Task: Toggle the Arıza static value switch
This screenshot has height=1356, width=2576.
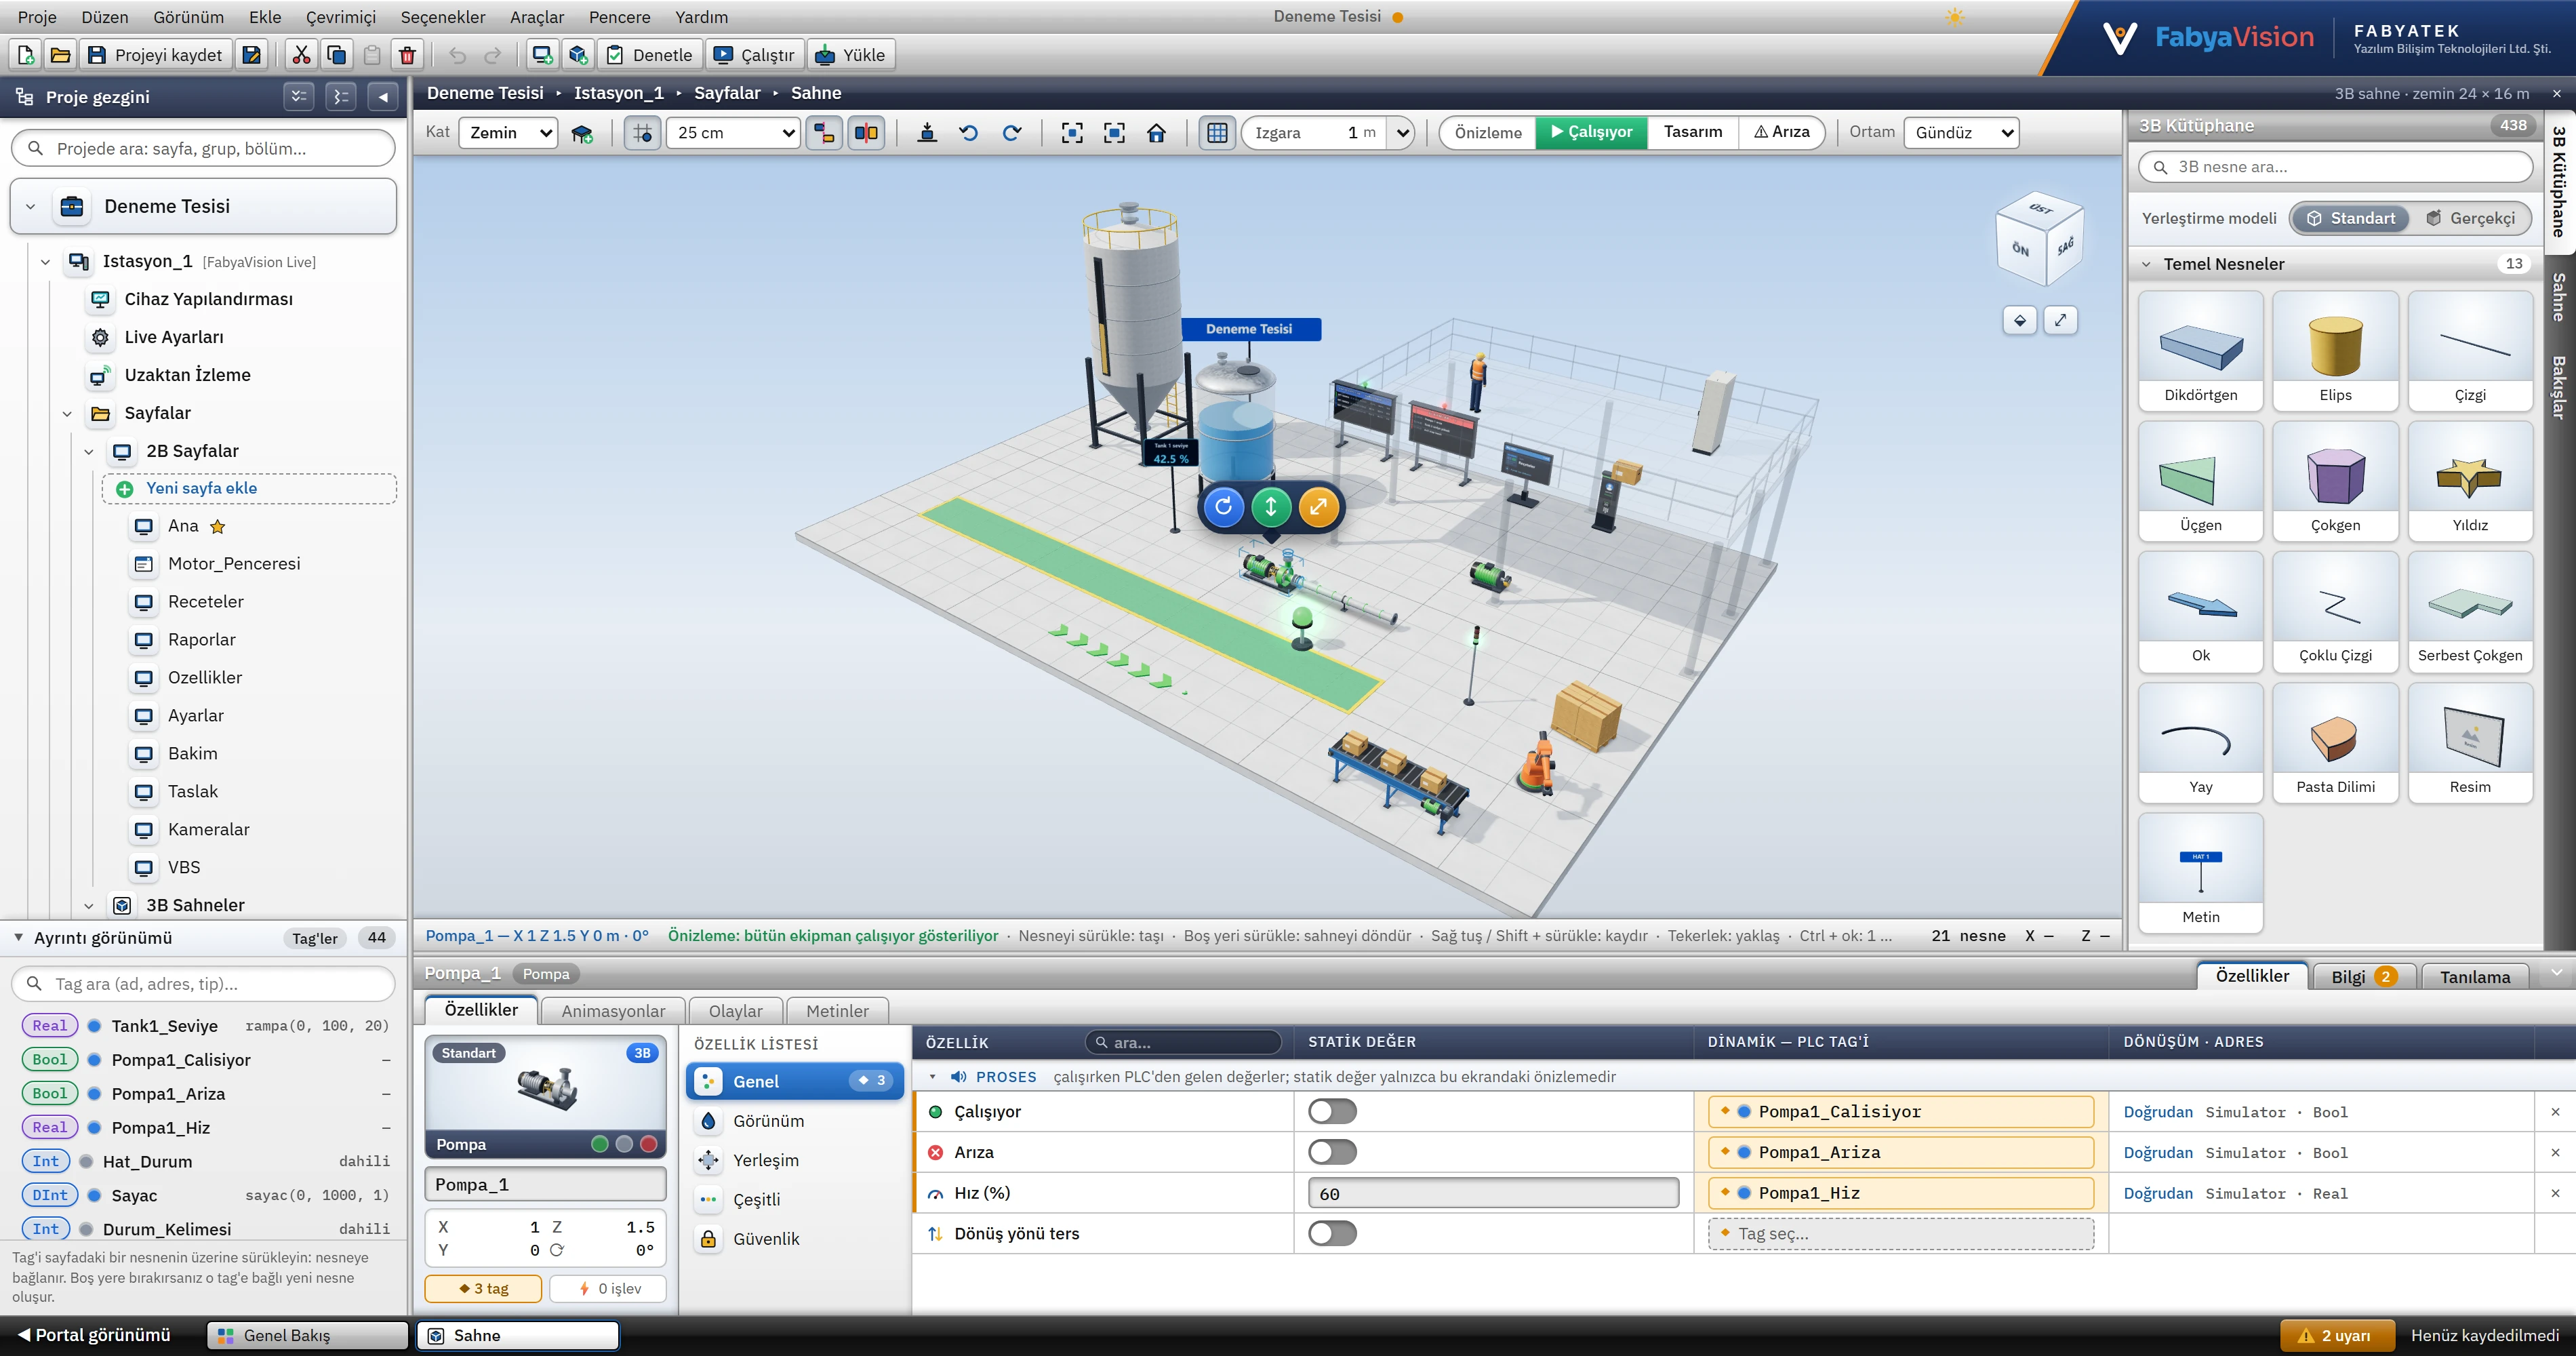Action: 1332,1152
